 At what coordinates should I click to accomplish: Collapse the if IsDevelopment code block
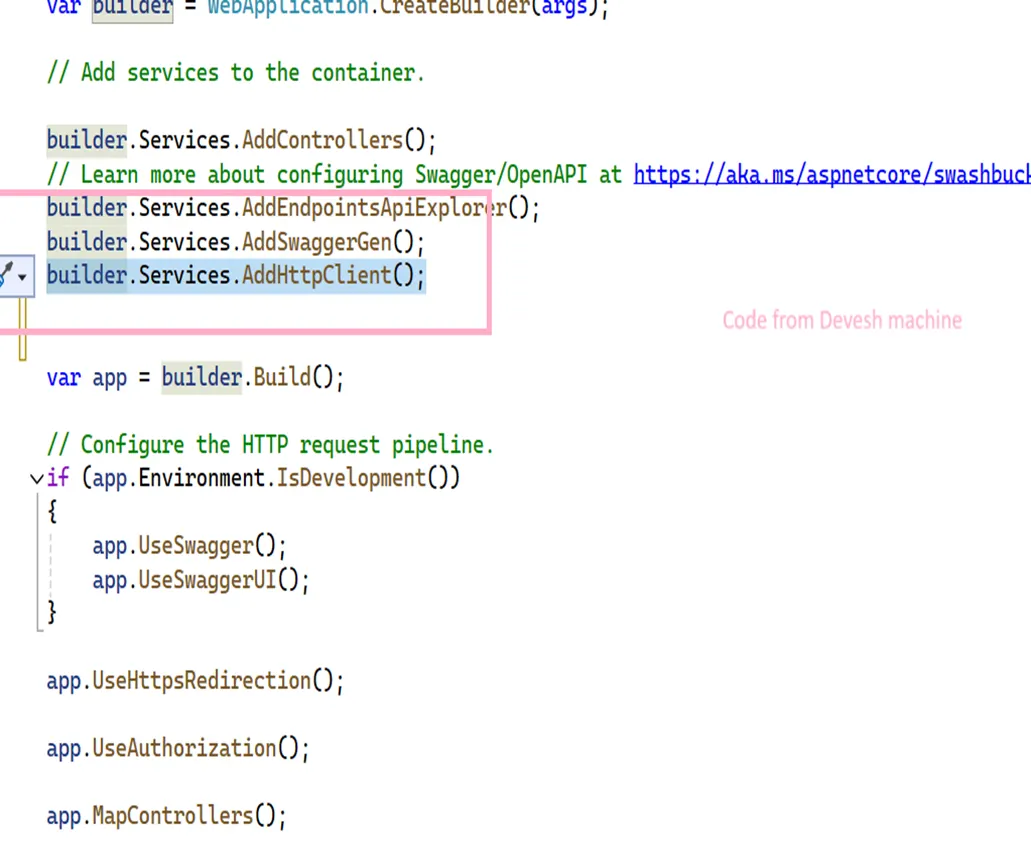click(36, 478)
